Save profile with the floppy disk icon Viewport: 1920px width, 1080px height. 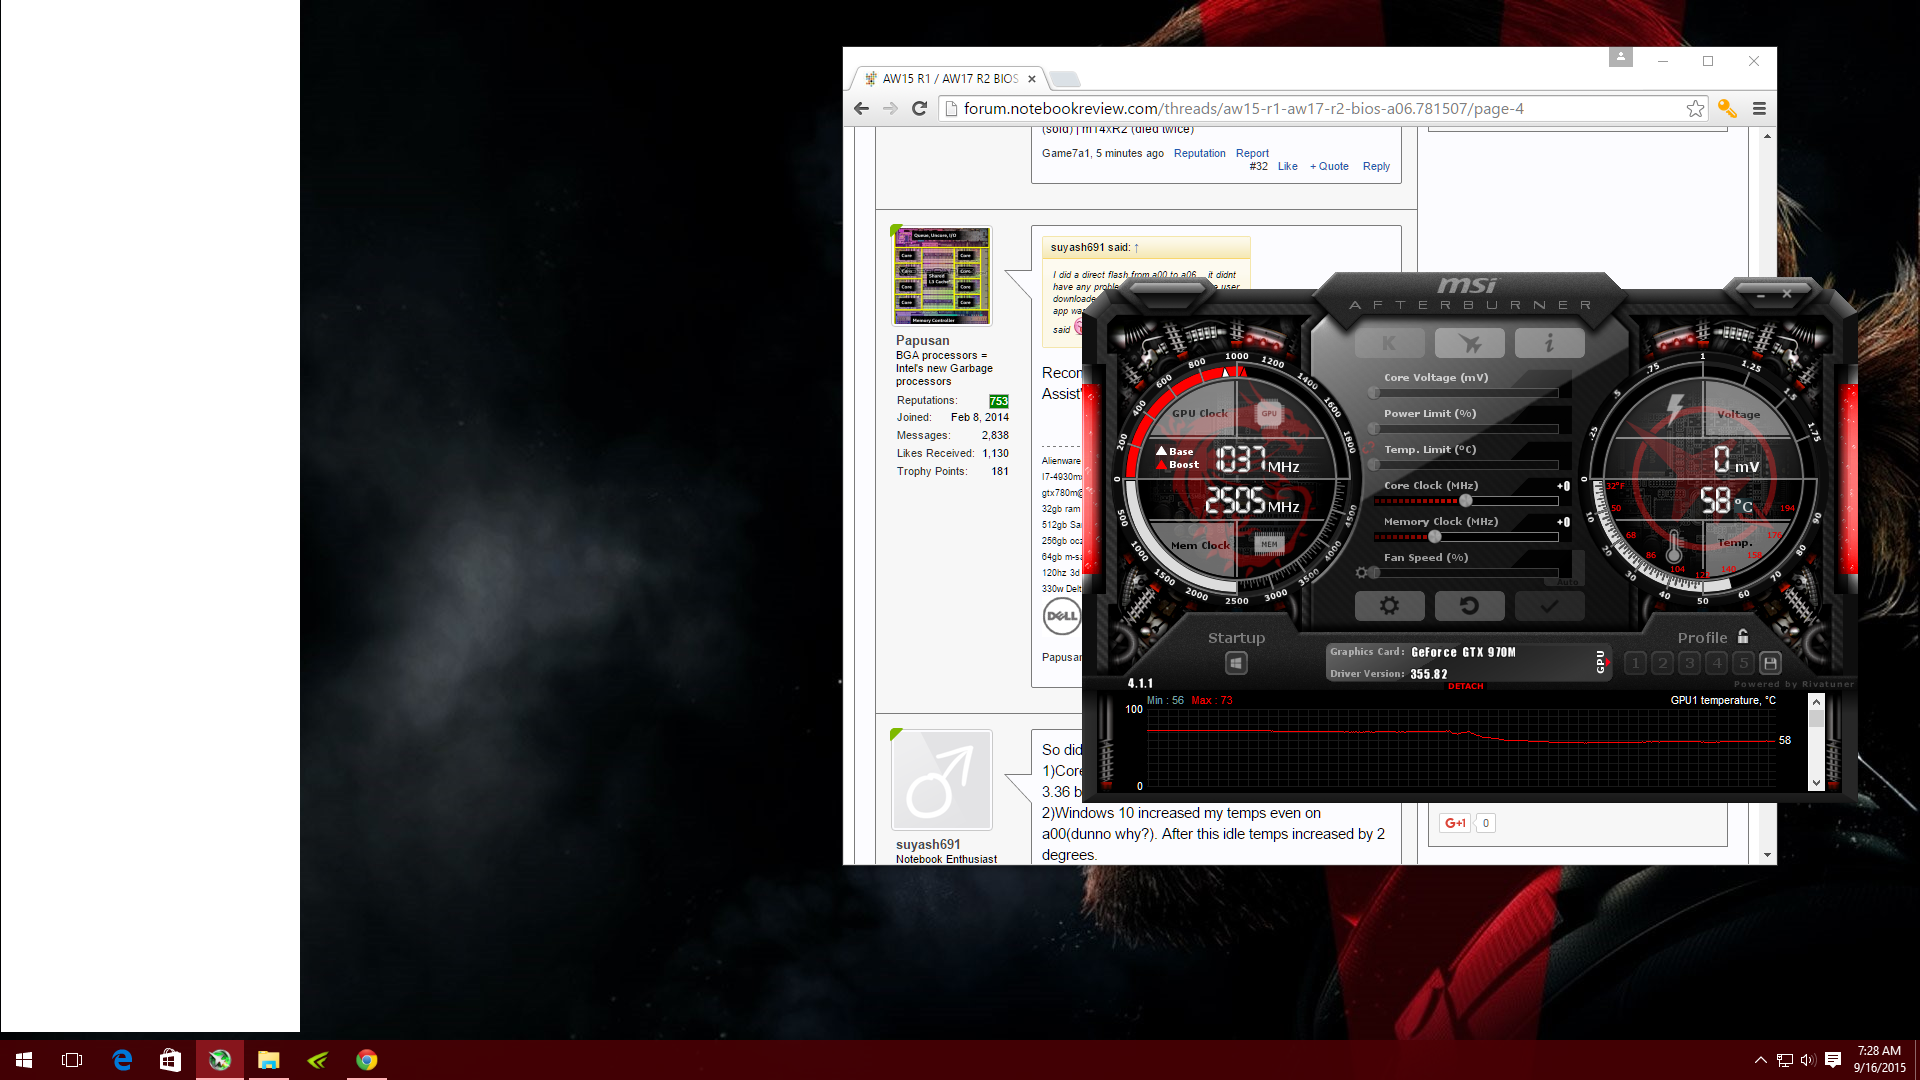(x=1770, y=662)
